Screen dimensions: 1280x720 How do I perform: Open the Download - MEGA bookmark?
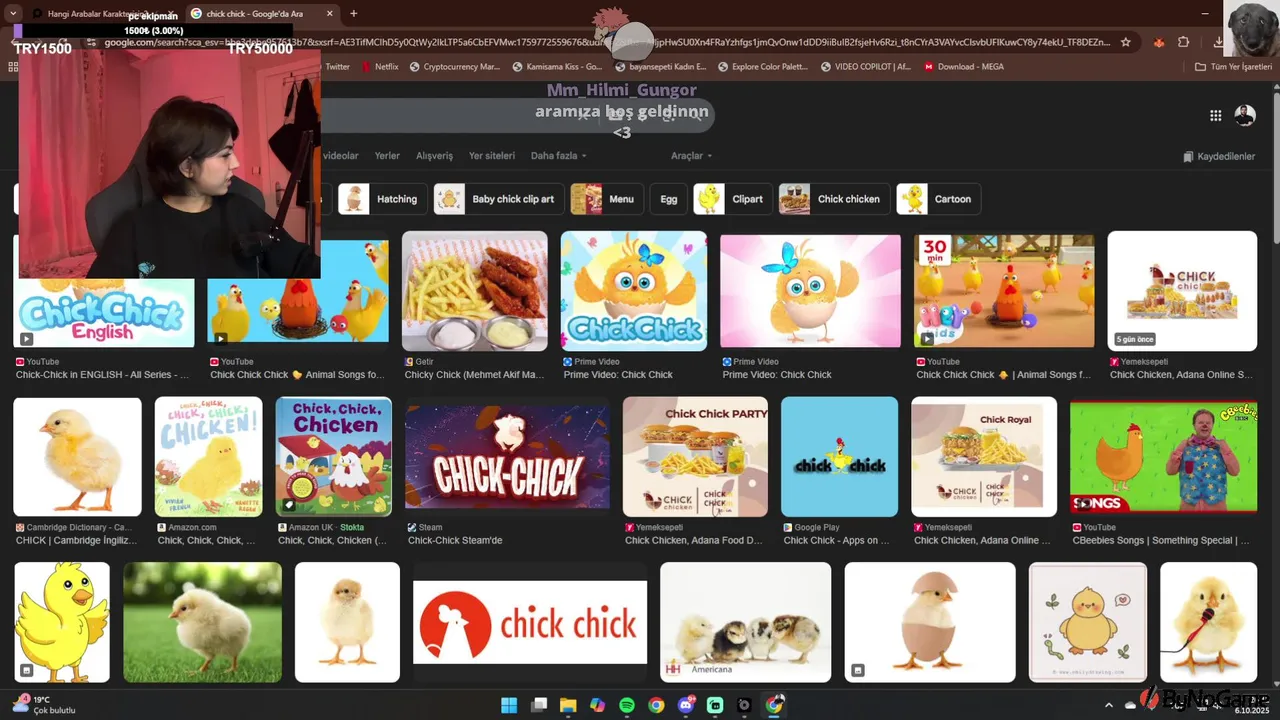(963, 67)
